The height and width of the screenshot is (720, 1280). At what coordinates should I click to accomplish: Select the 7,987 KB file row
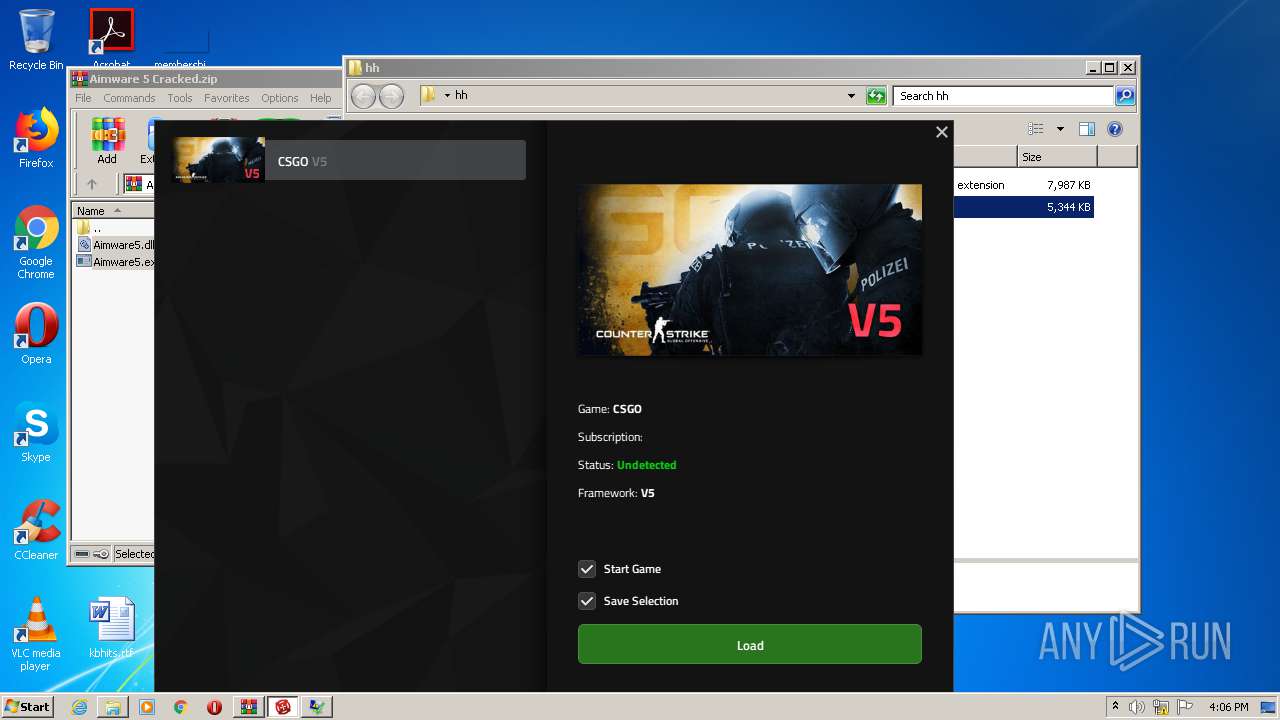pyautogui.click(x=1024, y=185)
